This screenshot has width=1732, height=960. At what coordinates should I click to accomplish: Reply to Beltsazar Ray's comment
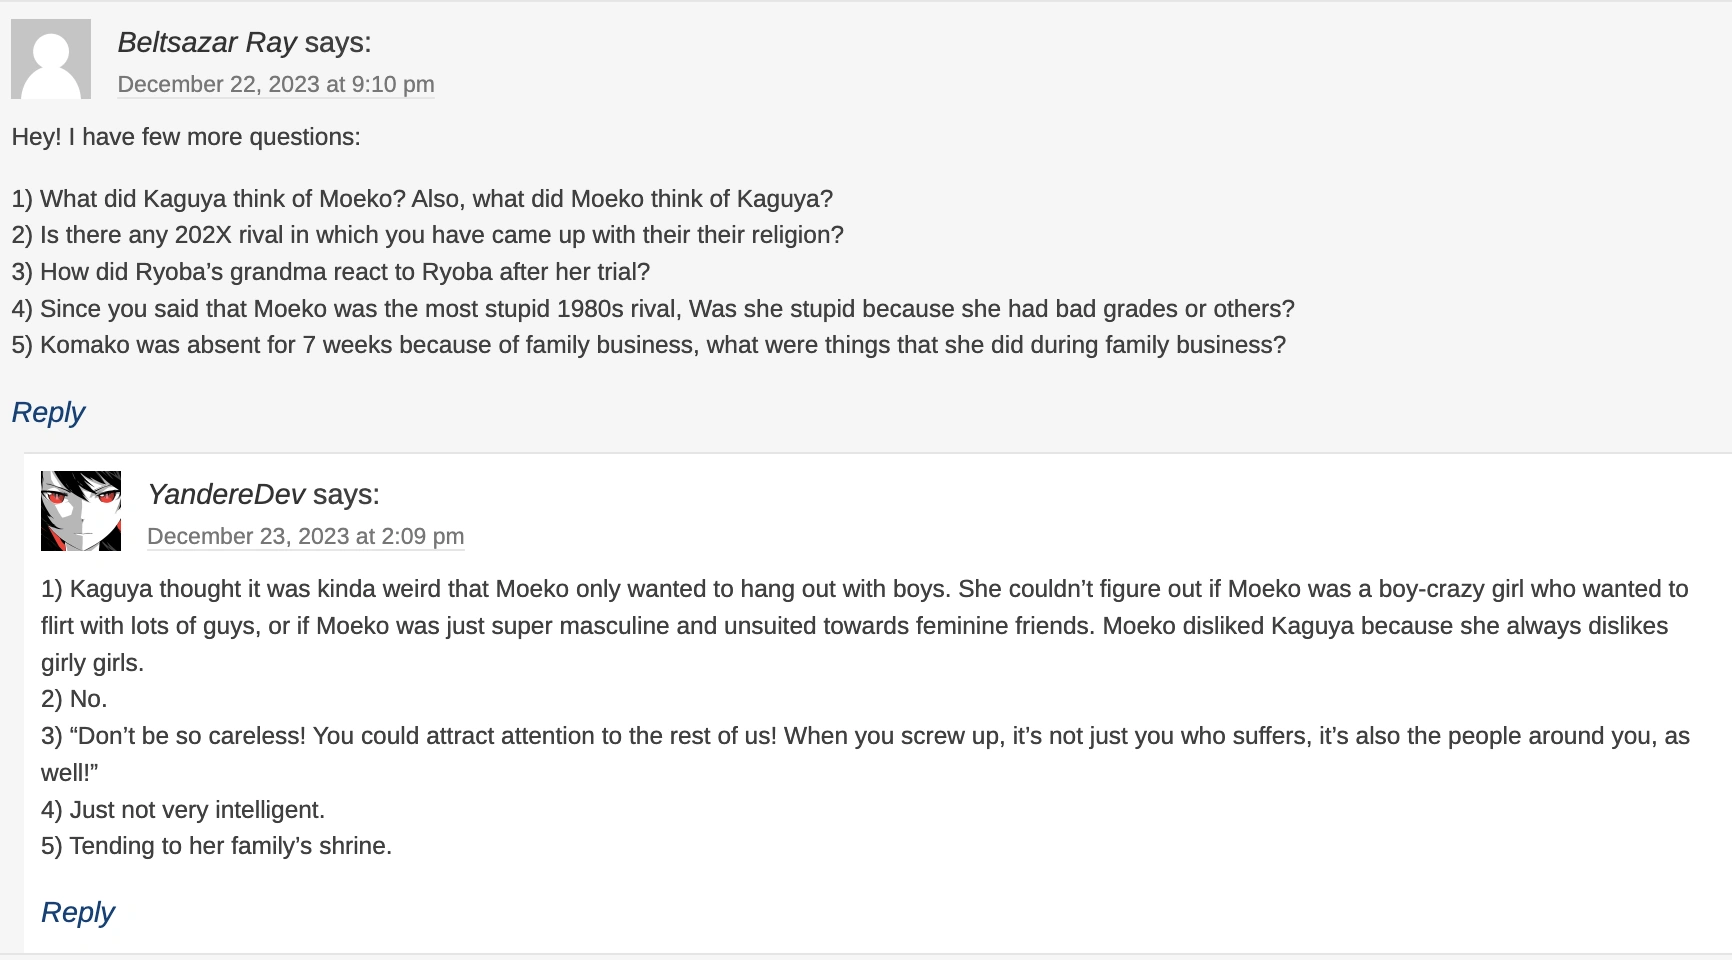coord(48,412)
